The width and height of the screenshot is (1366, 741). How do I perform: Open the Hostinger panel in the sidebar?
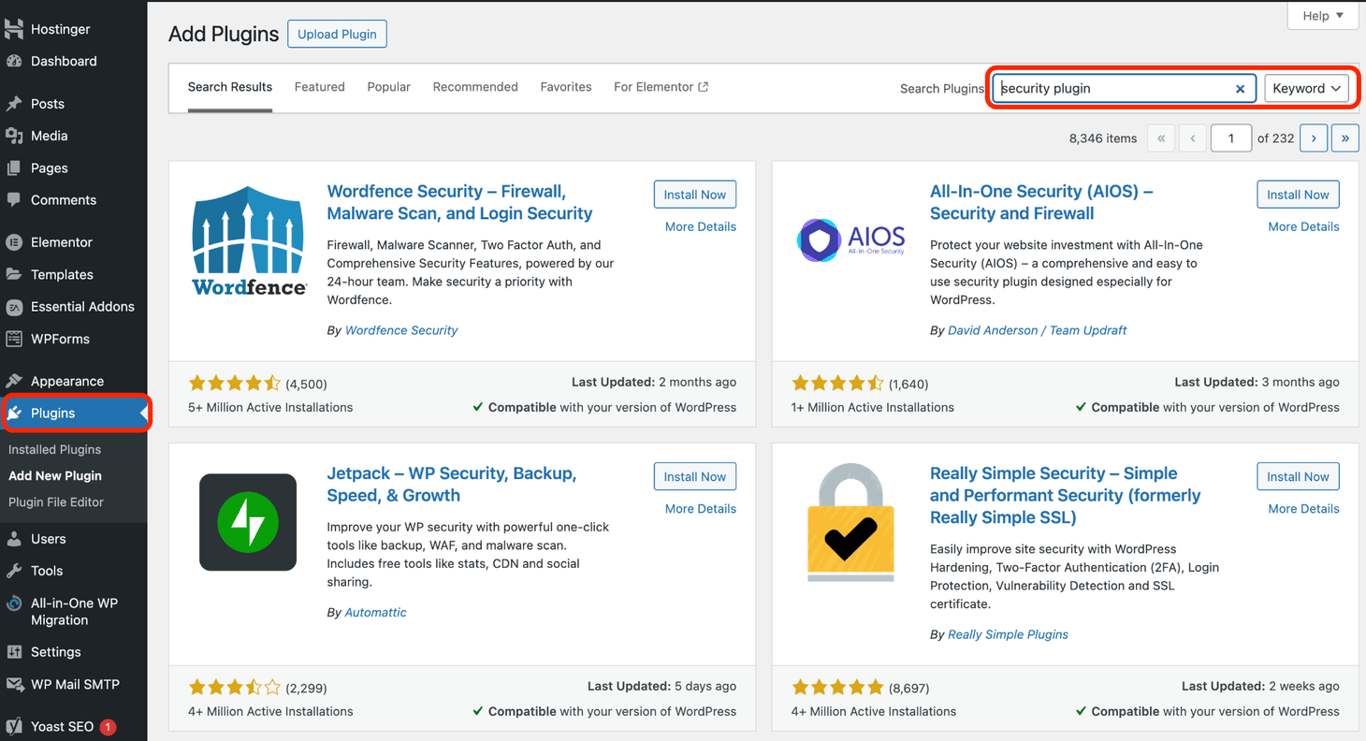60,28
